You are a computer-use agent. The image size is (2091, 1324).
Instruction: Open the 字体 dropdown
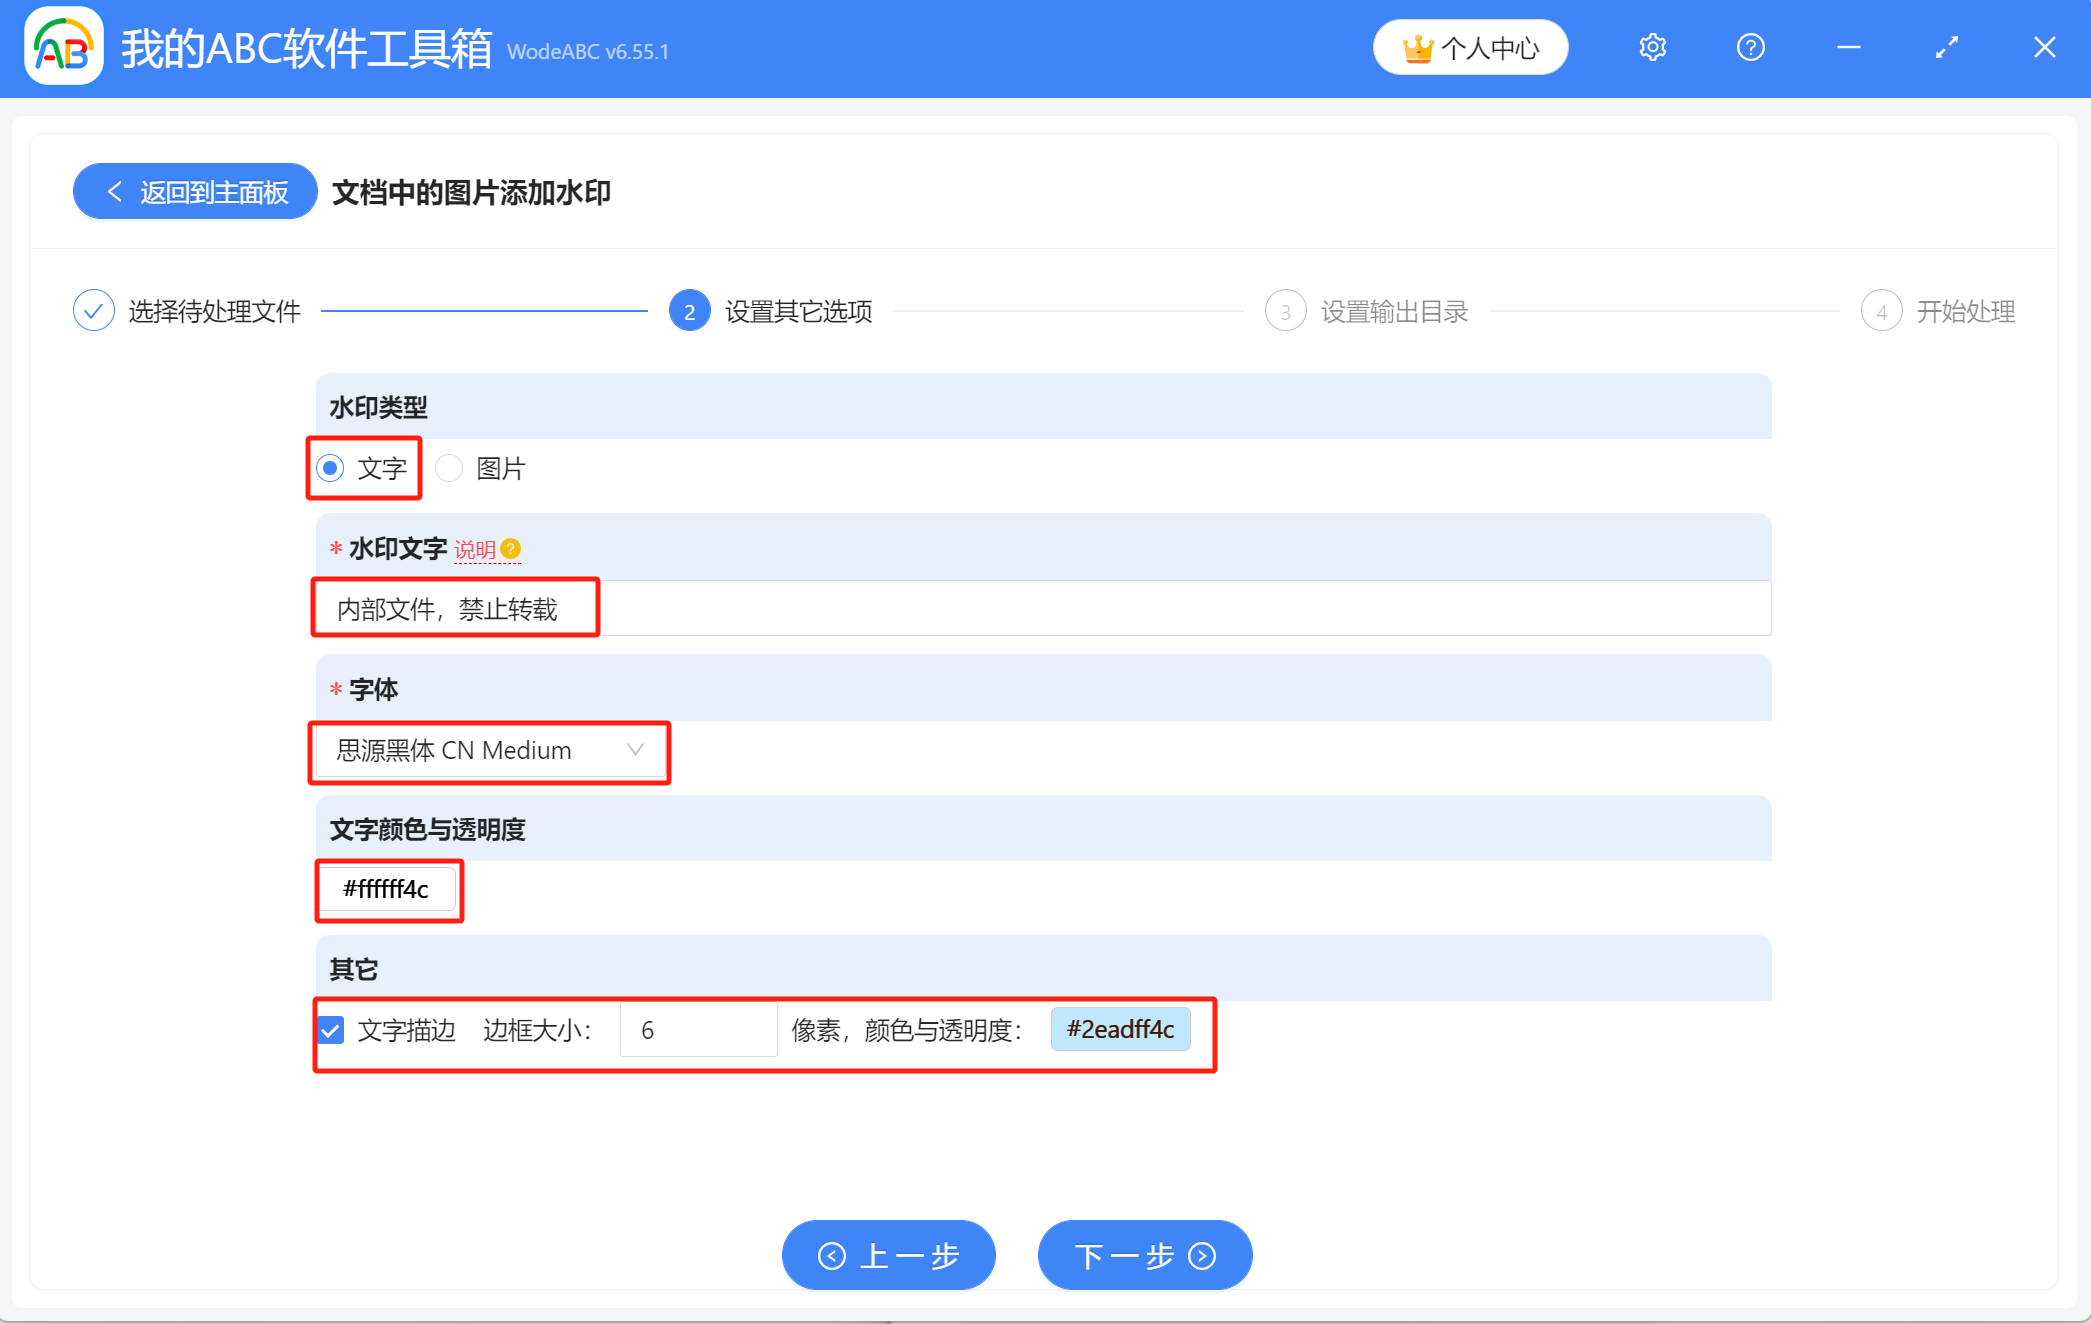click(489, 751)
